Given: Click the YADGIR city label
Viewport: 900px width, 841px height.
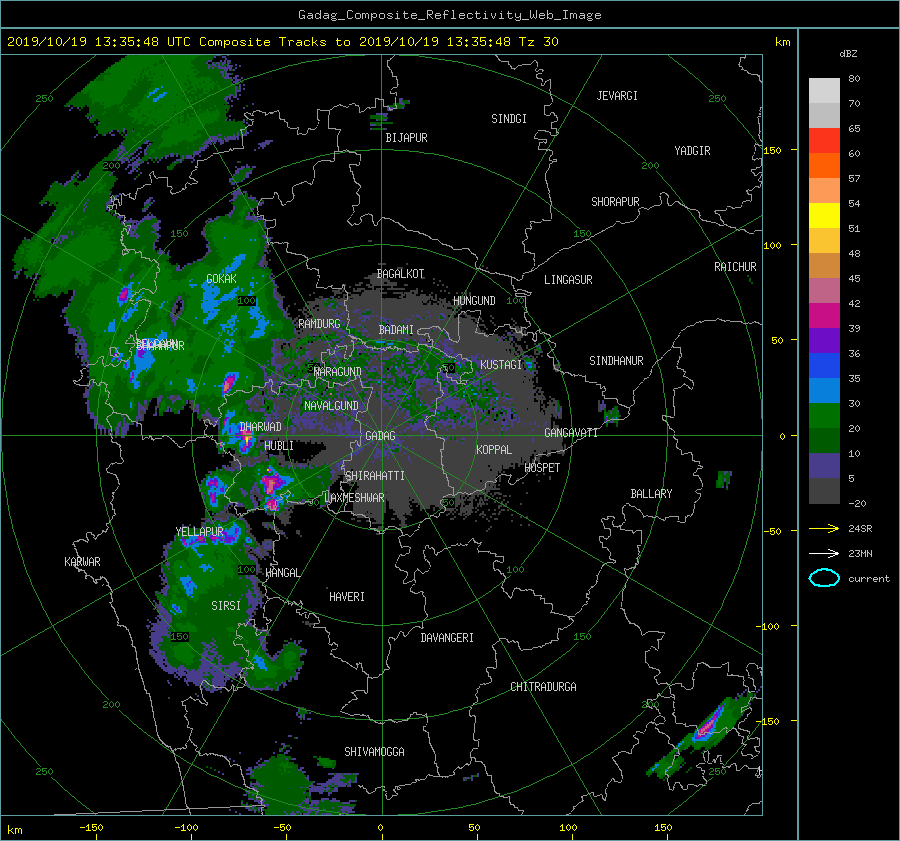Looking at the screenshot, I should point(692,151).
